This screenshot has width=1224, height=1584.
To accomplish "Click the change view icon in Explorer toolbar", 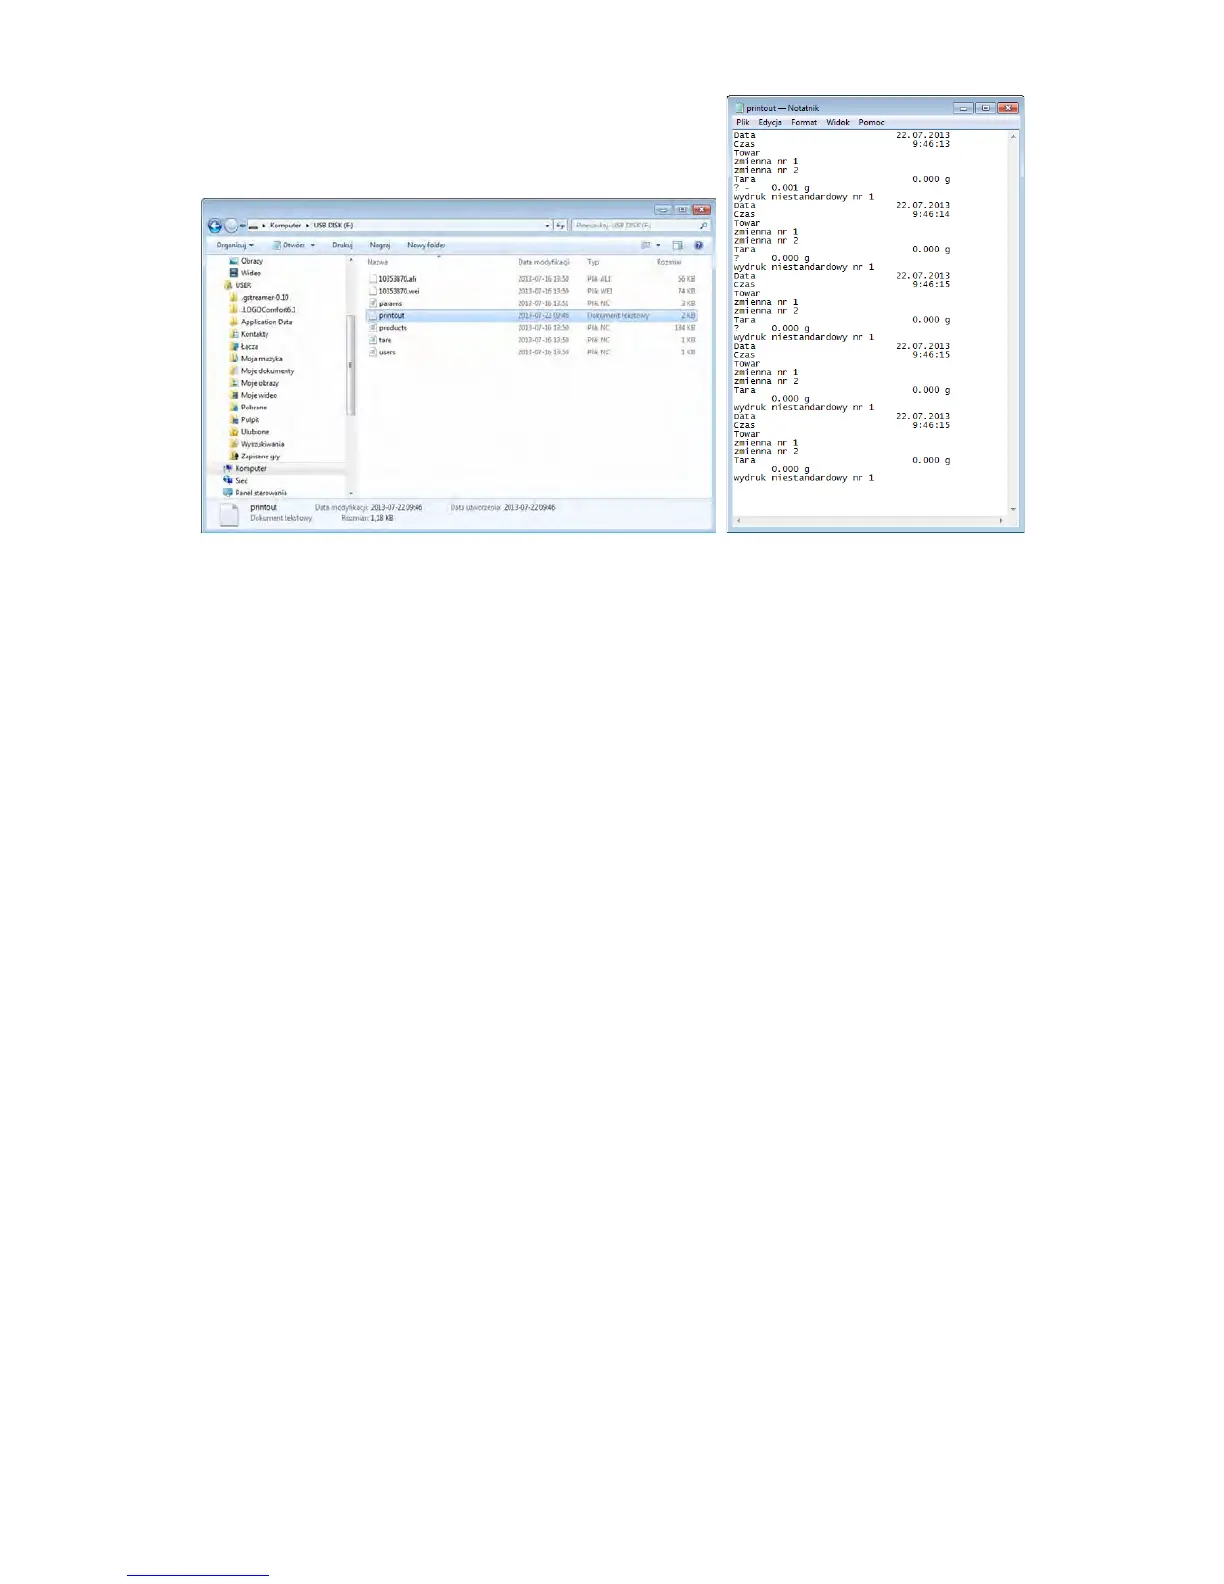I will tap(646, 245).
